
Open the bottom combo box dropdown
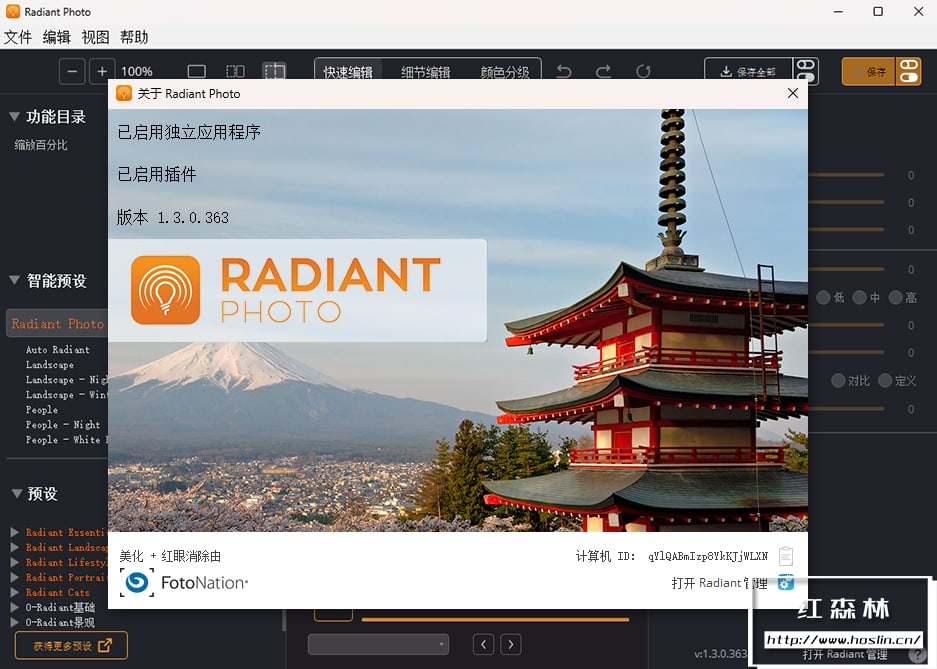378,645
